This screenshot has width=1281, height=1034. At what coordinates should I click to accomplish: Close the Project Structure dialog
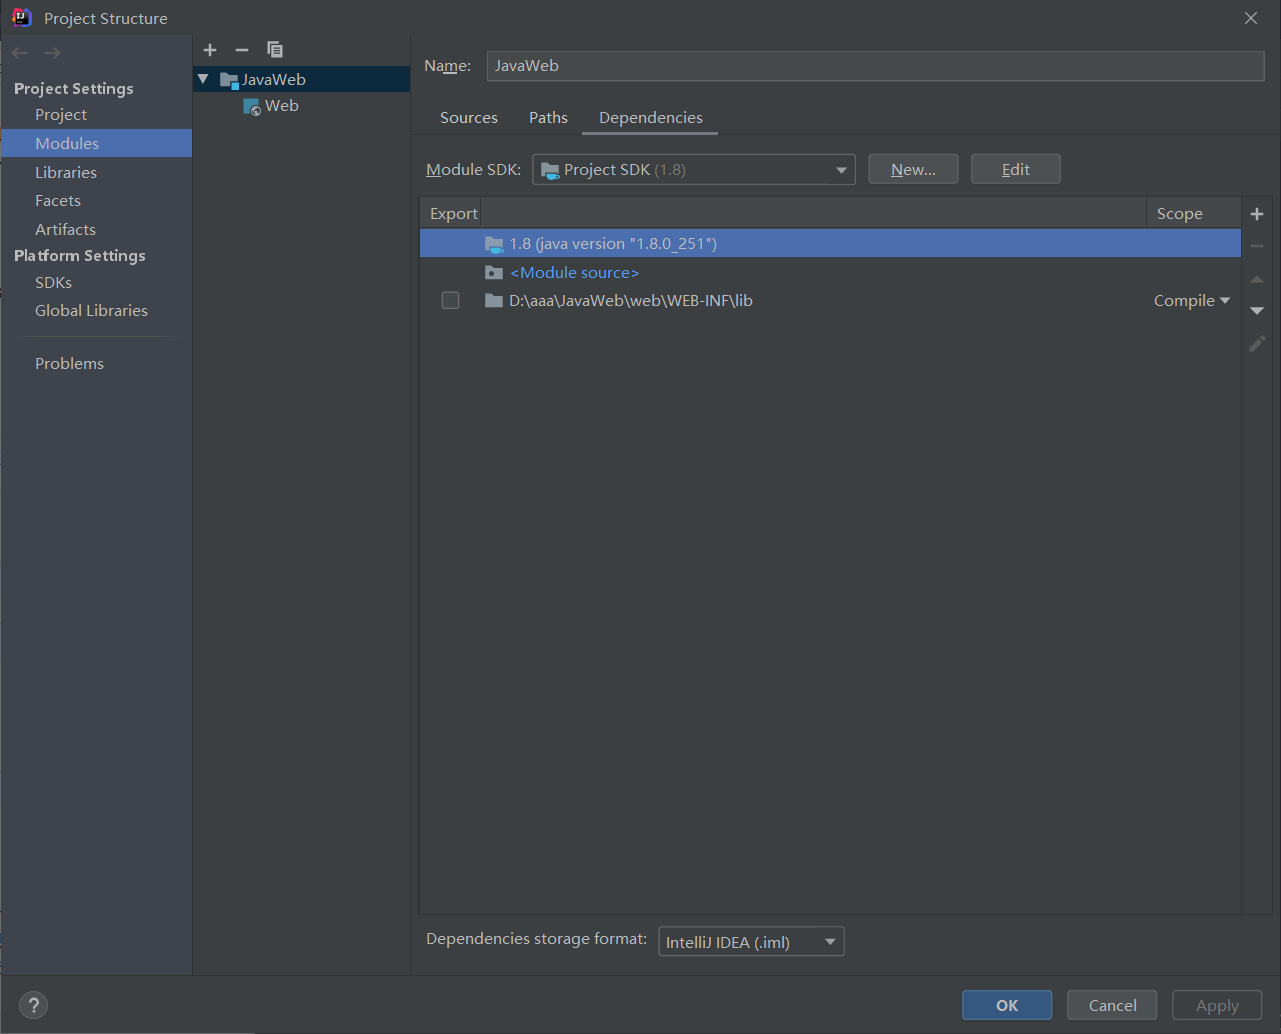(x=1251, y=18)
